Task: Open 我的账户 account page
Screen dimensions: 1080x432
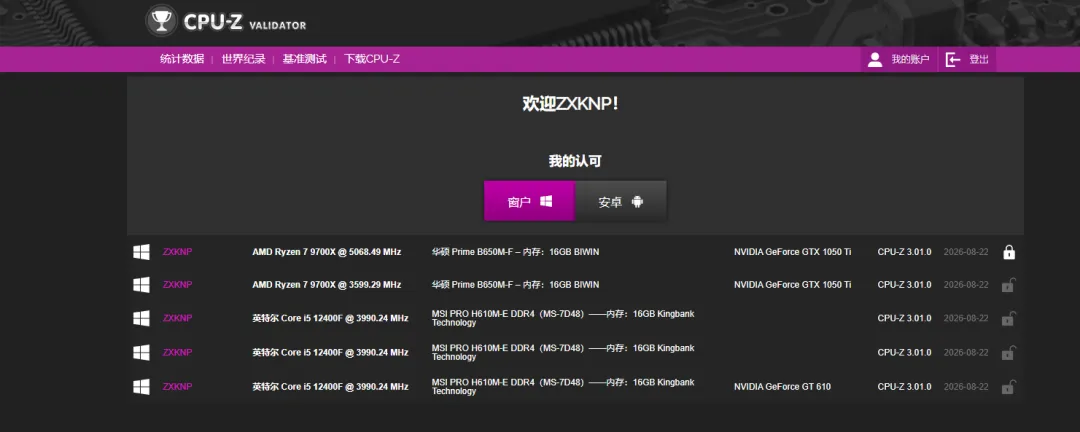Action: click(x=898, y=59)
